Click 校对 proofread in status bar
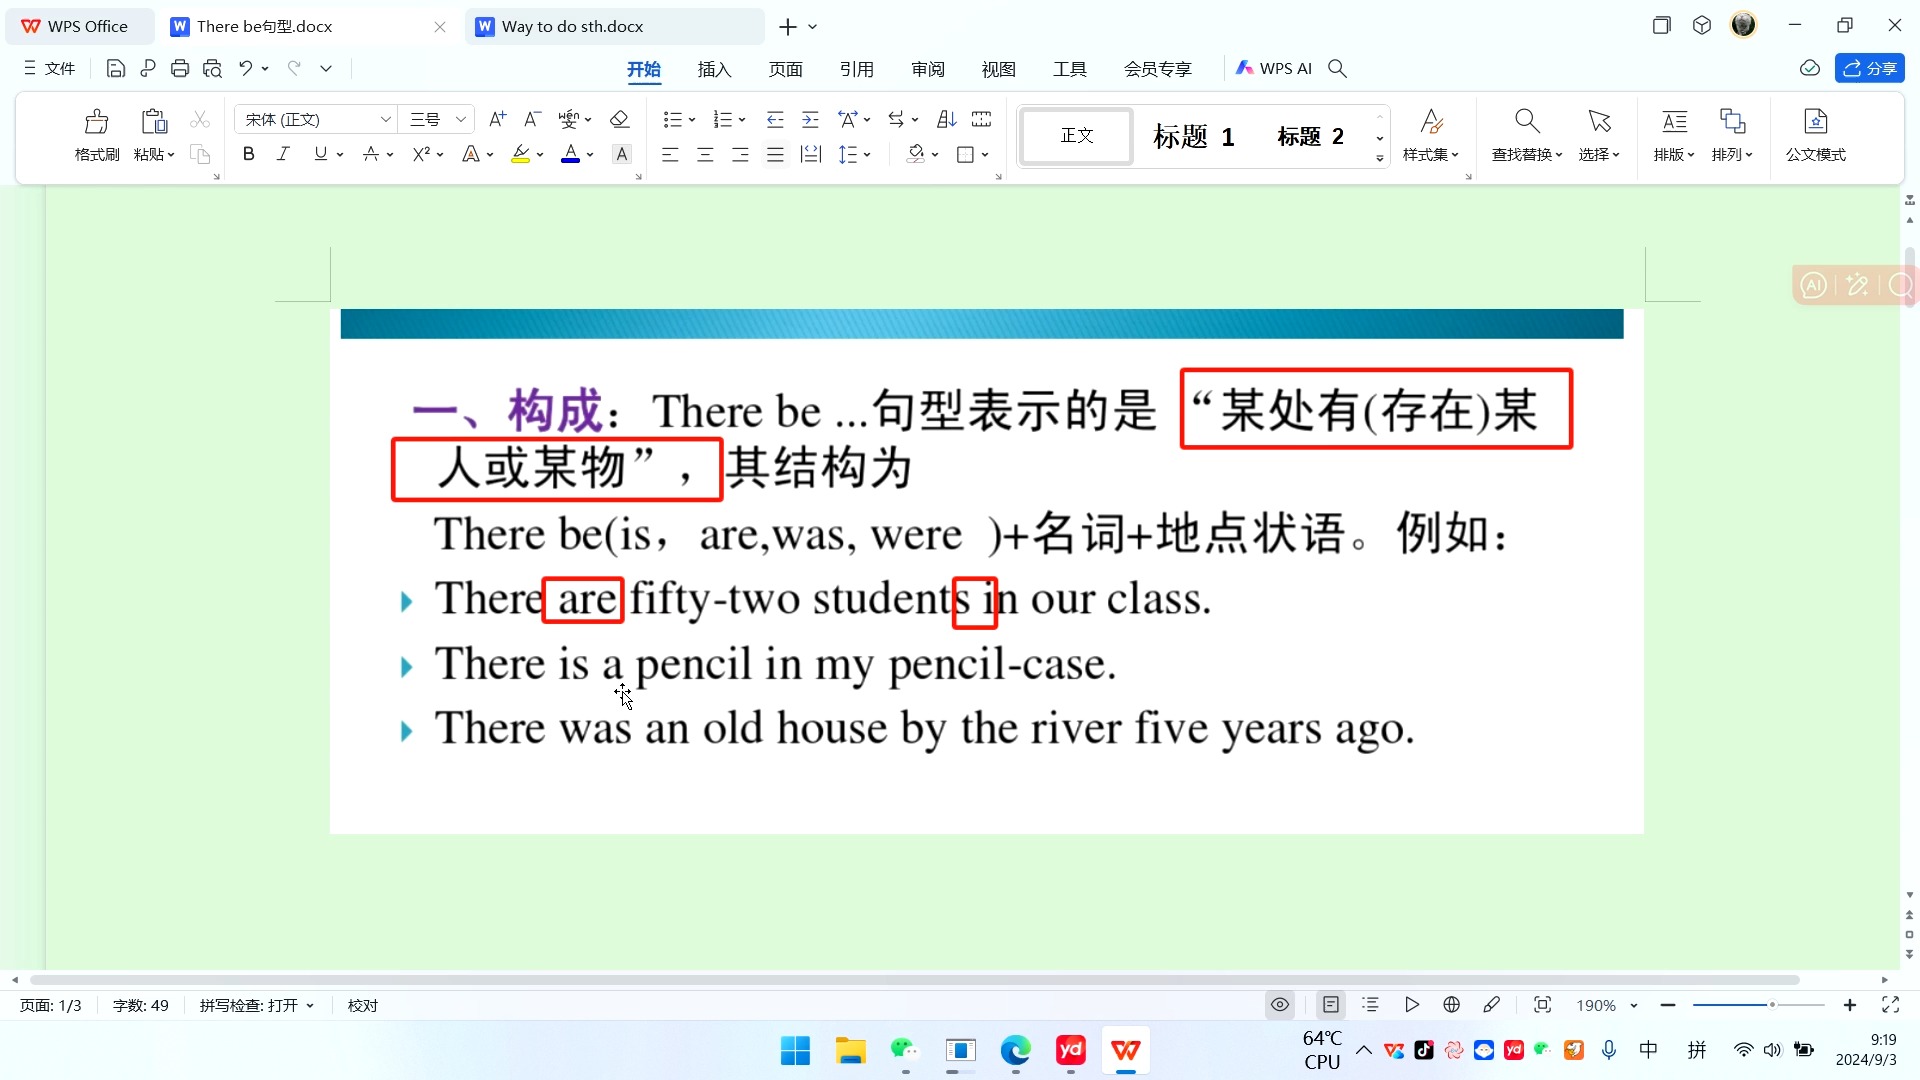 pos(363,1005)
